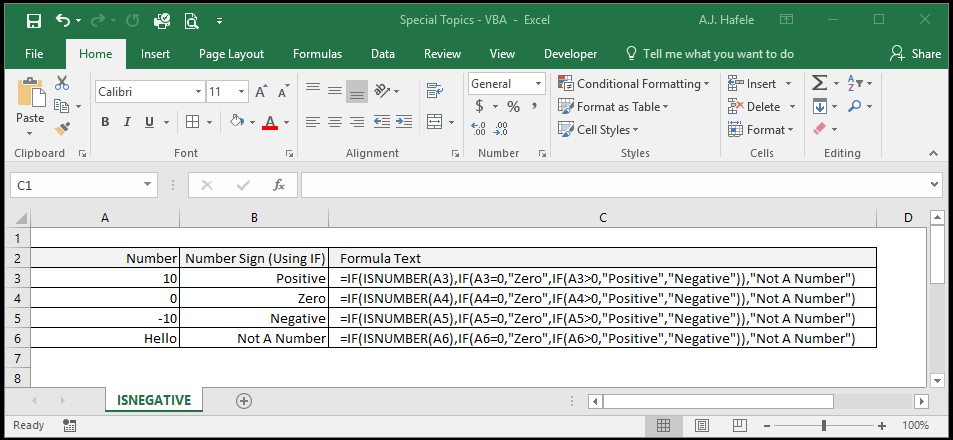The image size is (953, 440).
Task: Select the Format Painter brush
Action: [62, 128]
